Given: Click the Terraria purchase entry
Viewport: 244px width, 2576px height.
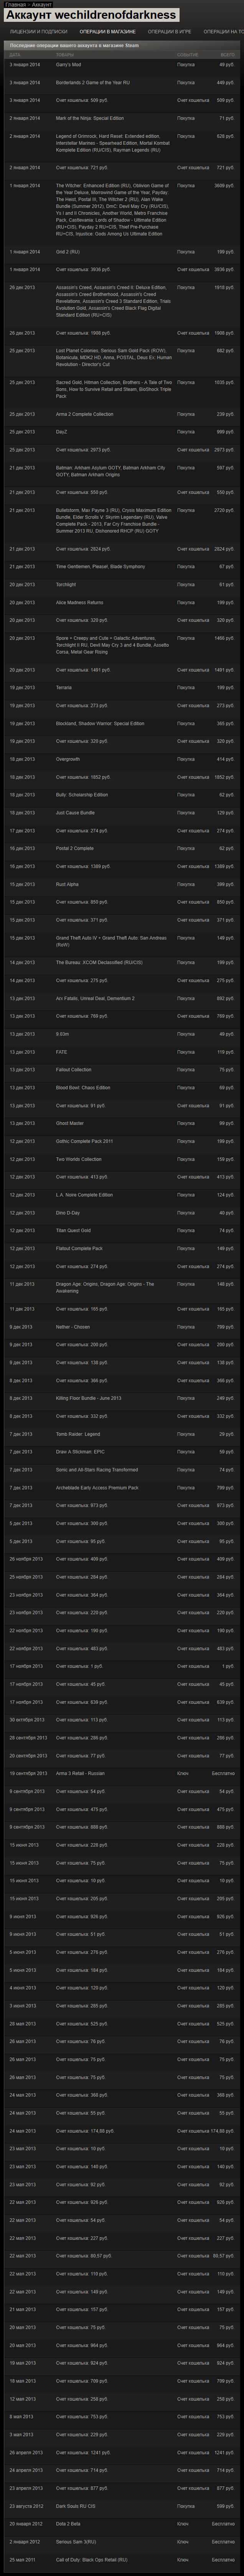Looking at the screenshot, I should tap(64, 688).
